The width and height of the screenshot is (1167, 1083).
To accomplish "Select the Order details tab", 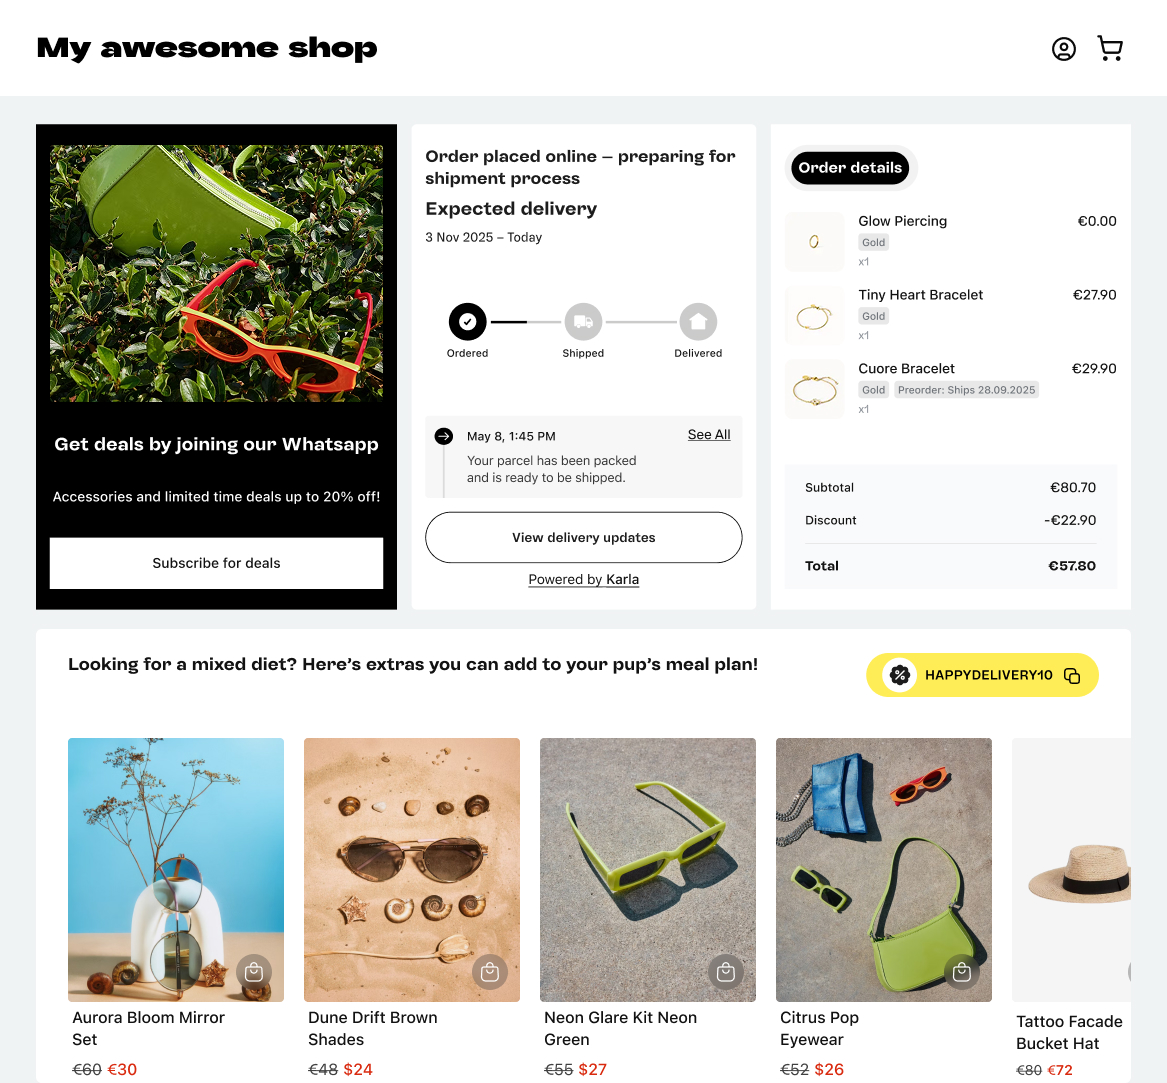I will coord(850,167).
